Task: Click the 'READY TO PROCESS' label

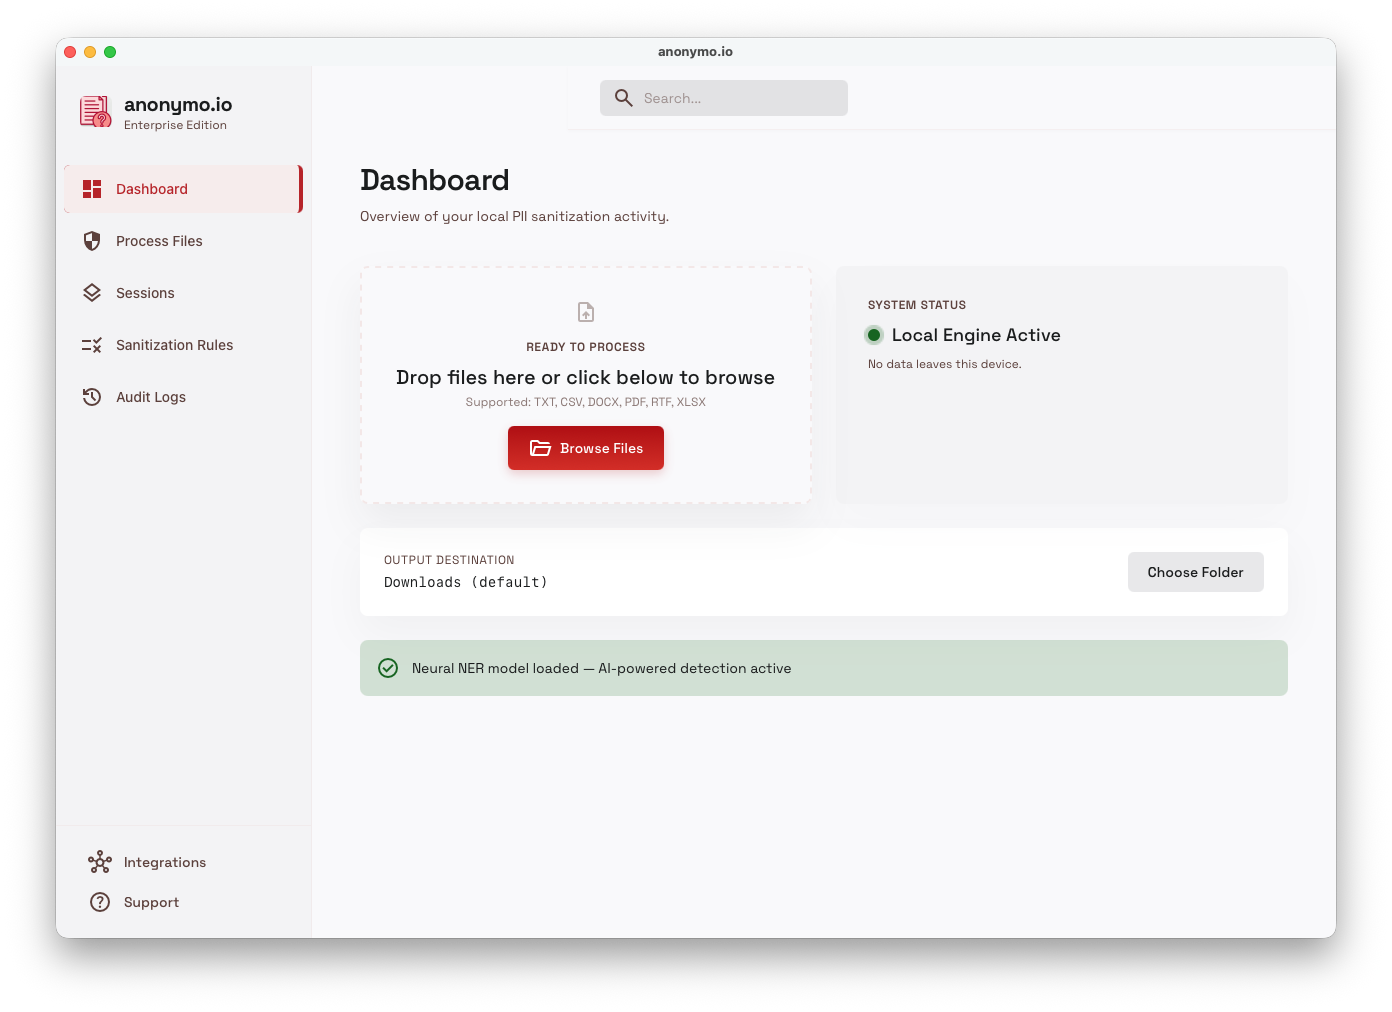Action: point(586,347)
